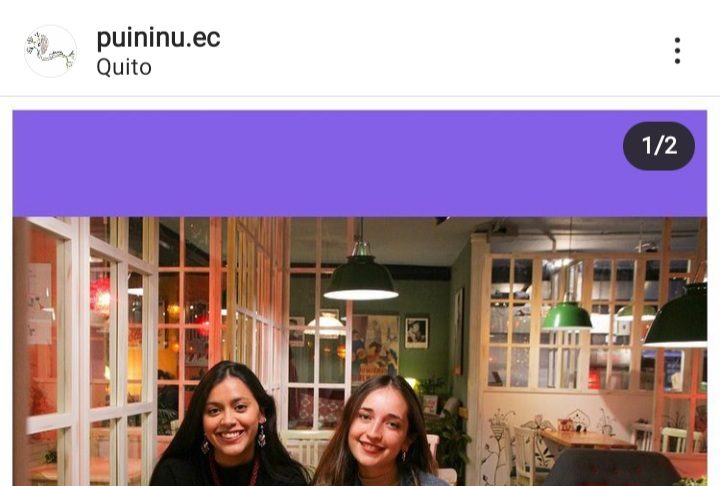Screen dimensions: 720x486
Task: Click the red glowing lamp behind the glass
Action: point(101,296)
